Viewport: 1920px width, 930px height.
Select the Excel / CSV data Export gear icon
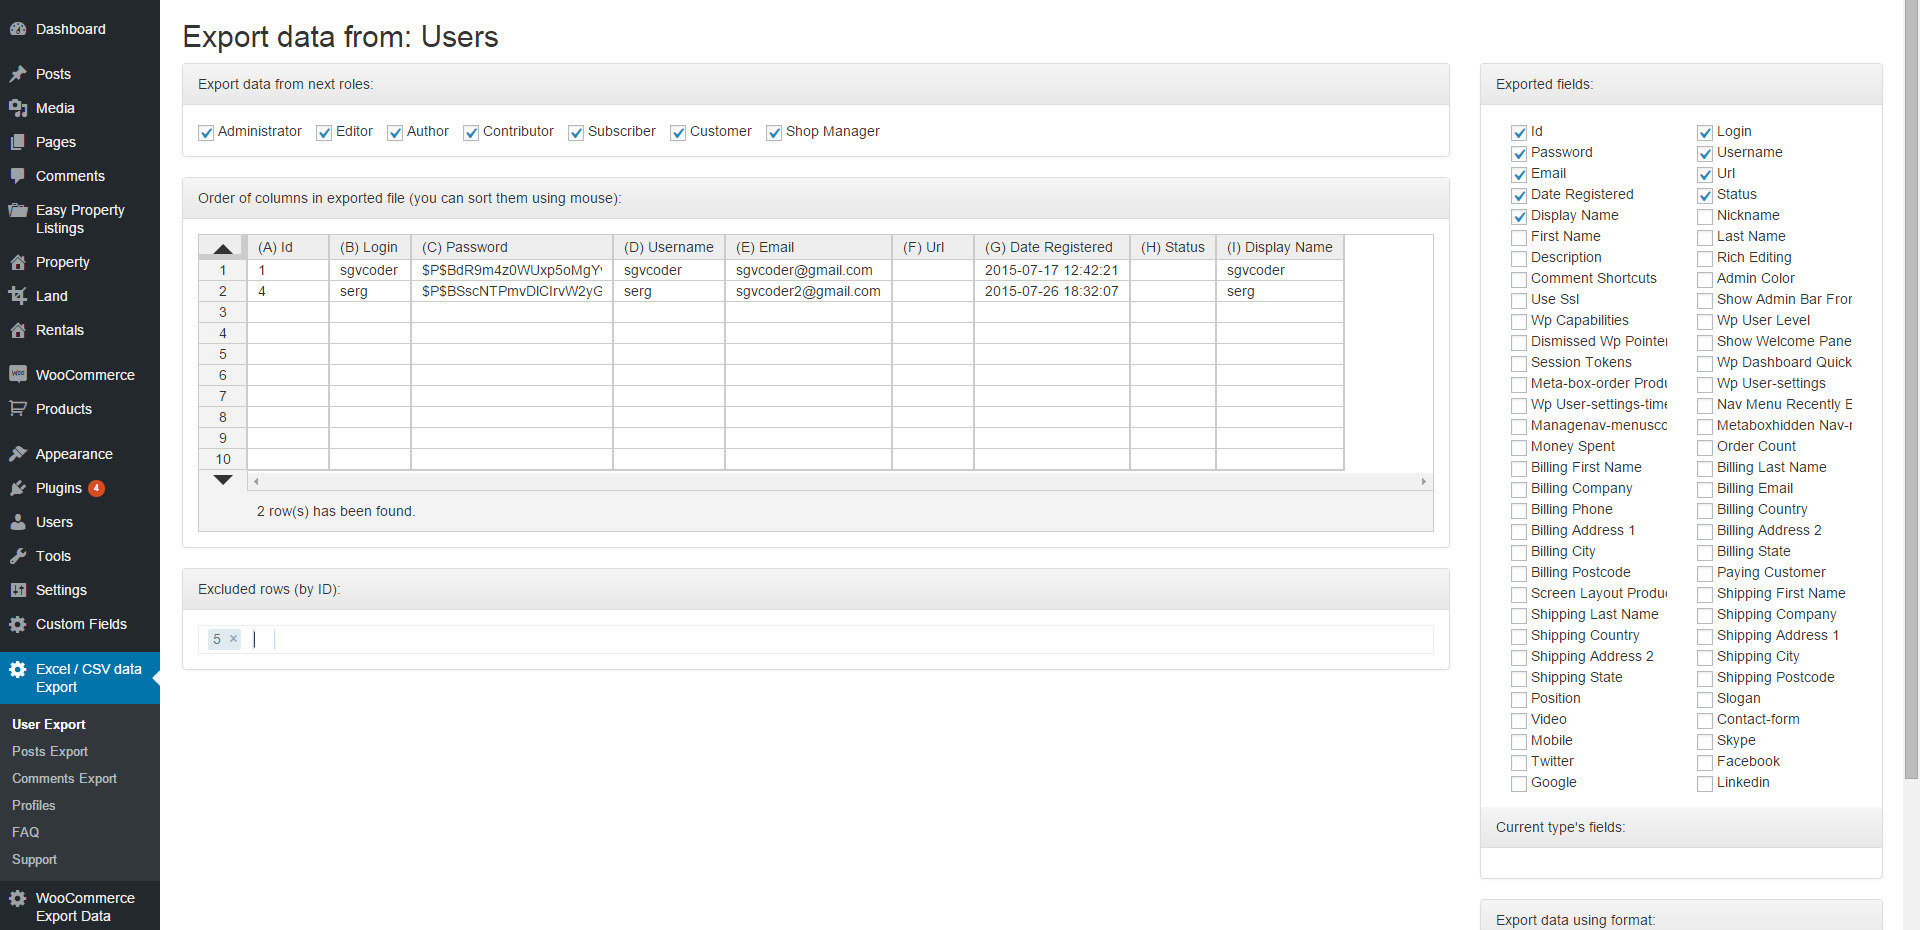pyautogui.click(x=18, y=670)
